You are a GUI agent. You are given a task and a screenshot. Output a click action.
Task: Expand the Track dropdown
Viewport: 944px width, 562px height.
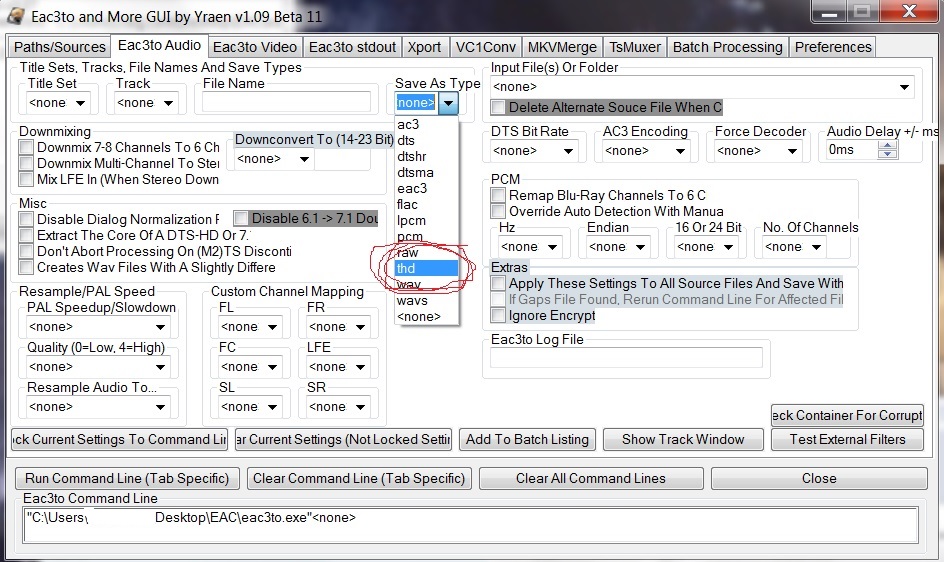169,103
